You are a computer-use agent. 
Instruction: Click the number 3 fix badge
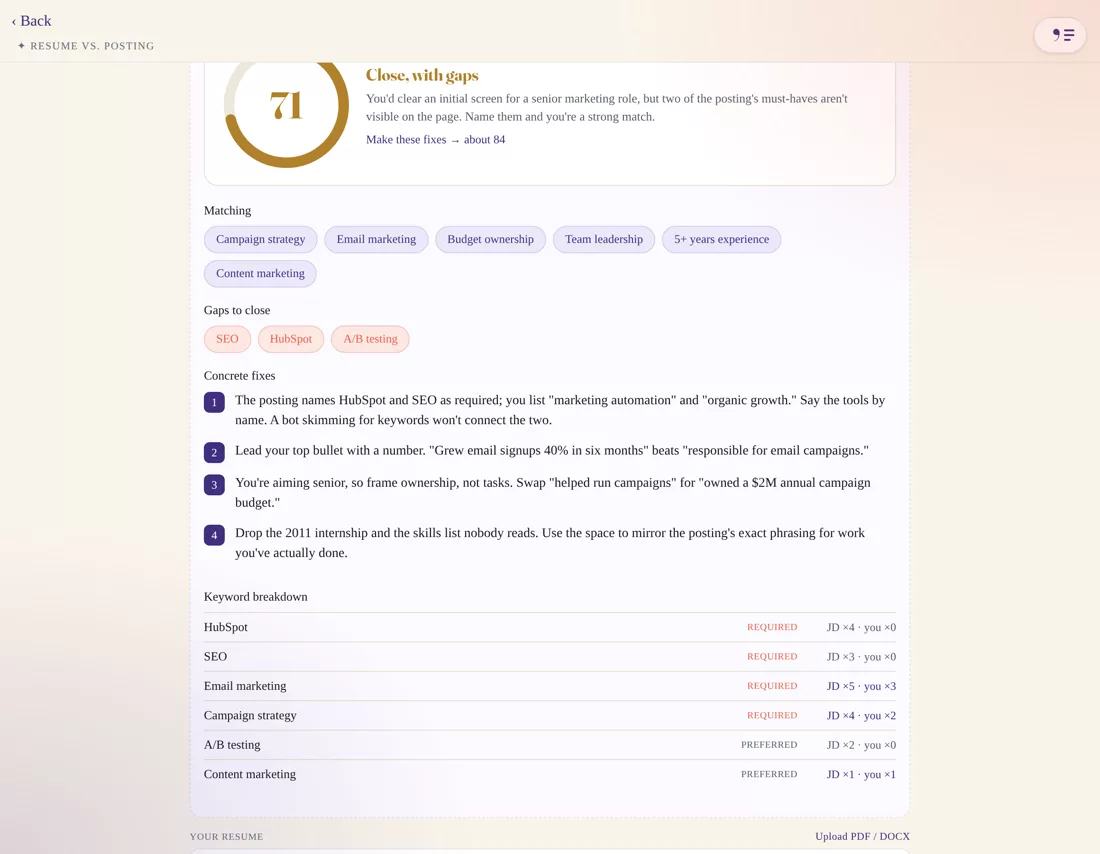(x=214, y=485)
